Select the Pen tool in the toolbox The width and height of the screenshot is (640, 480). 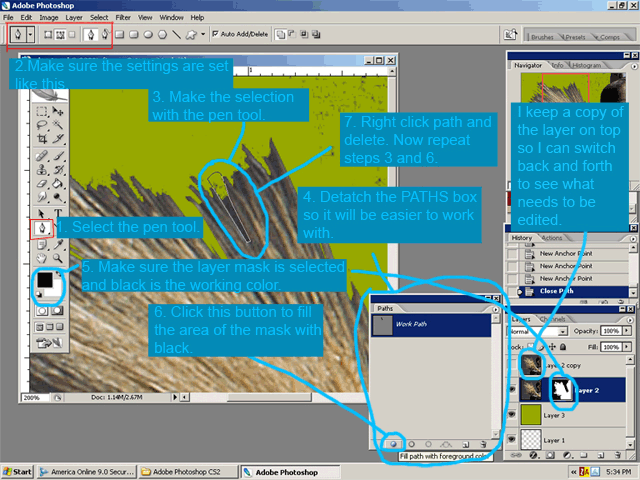pos(42,228)
